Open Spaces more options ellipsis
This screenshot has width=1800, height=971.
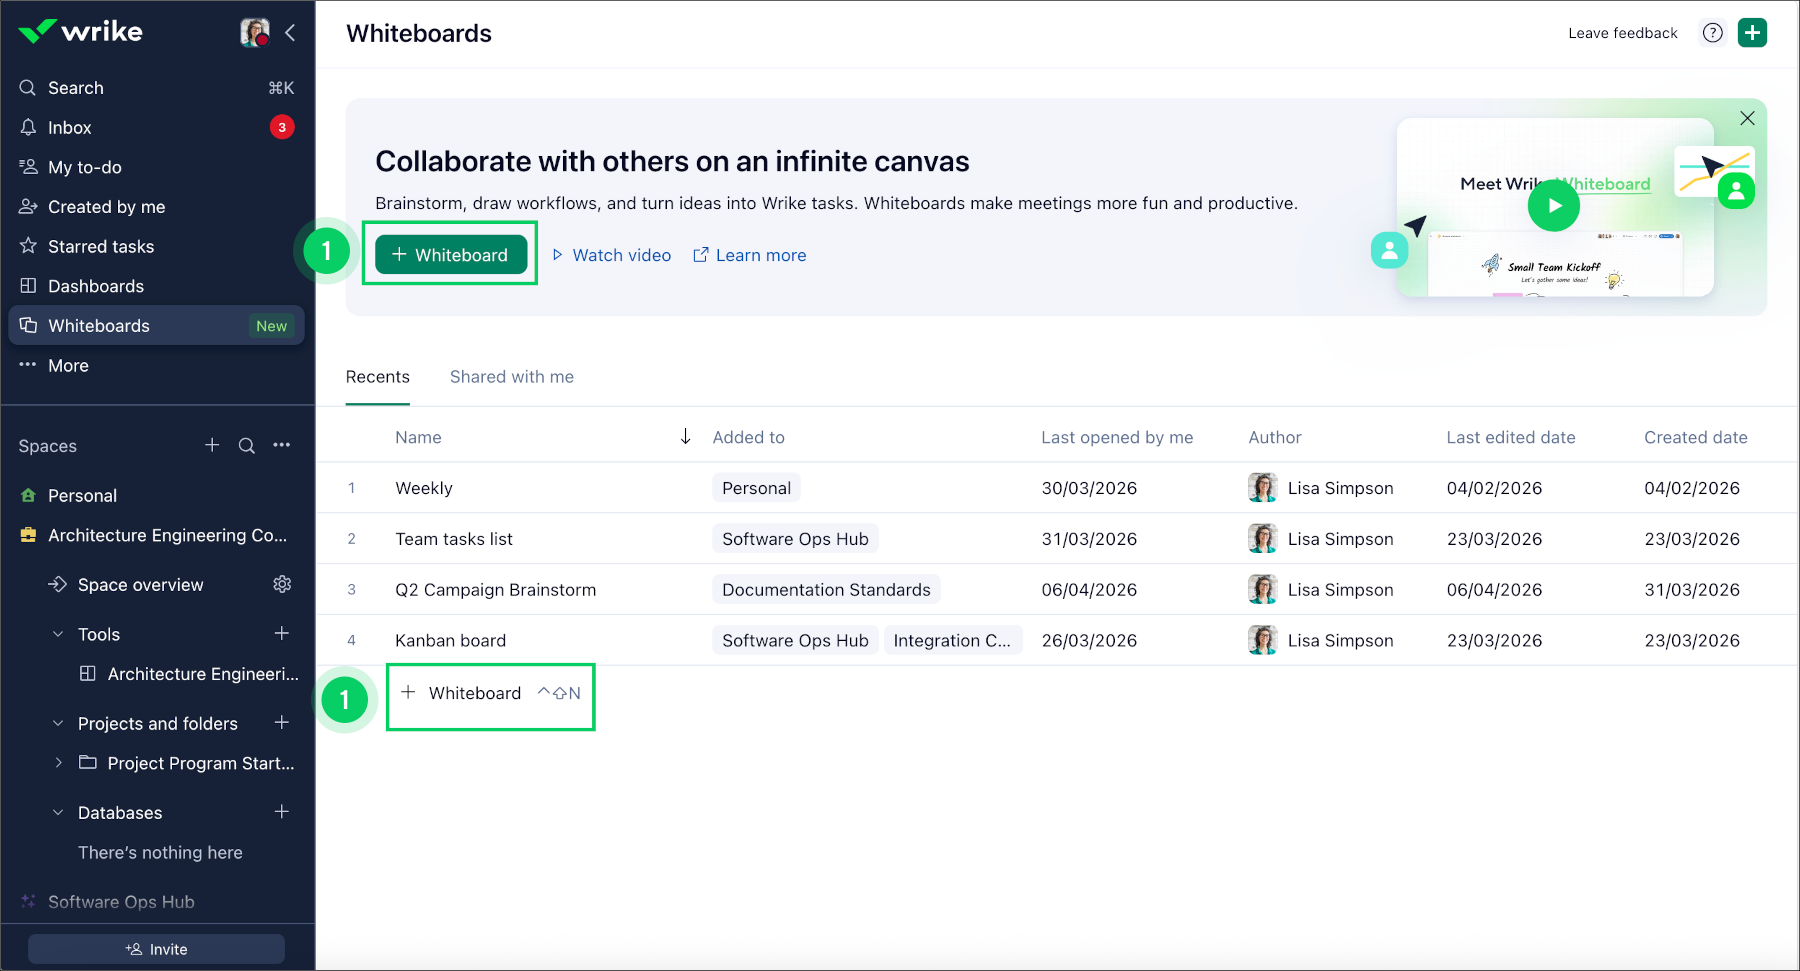pos(282,445)
